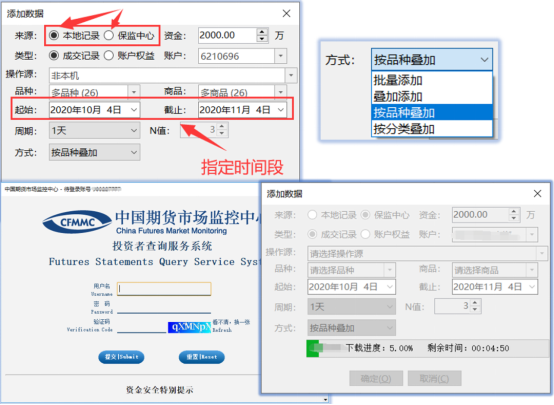This screenshot has width=554, height=405.
Task: Click the CFMMC logo emblem
Action: coord(77,222)
